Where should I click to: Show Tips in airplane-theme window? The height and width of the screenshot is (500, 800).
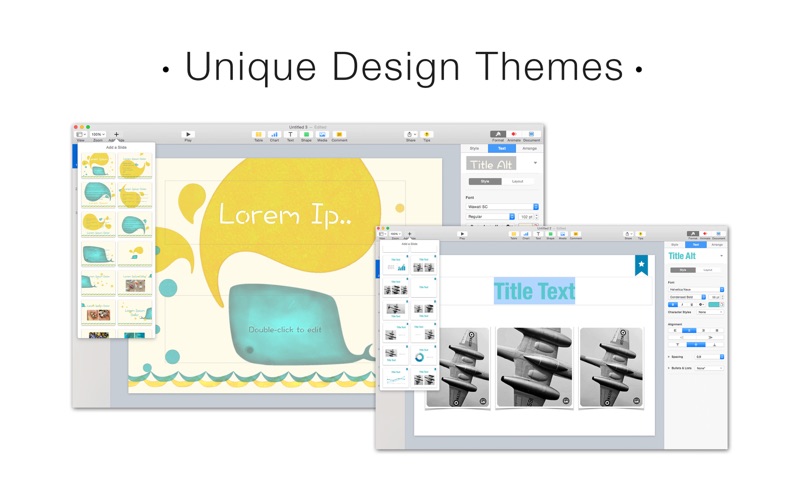(x=641, y=234)
